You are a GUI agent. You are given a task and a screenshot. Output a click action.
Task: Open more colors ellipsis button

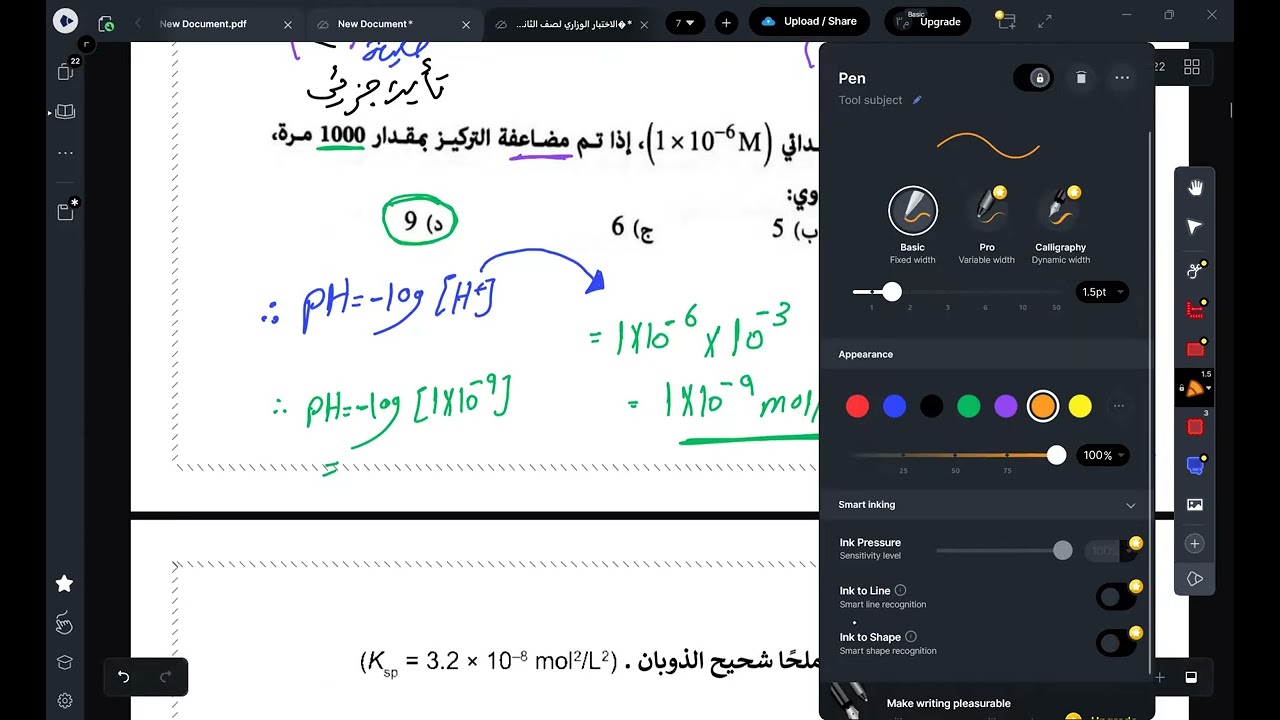(x=1118, y=406)
